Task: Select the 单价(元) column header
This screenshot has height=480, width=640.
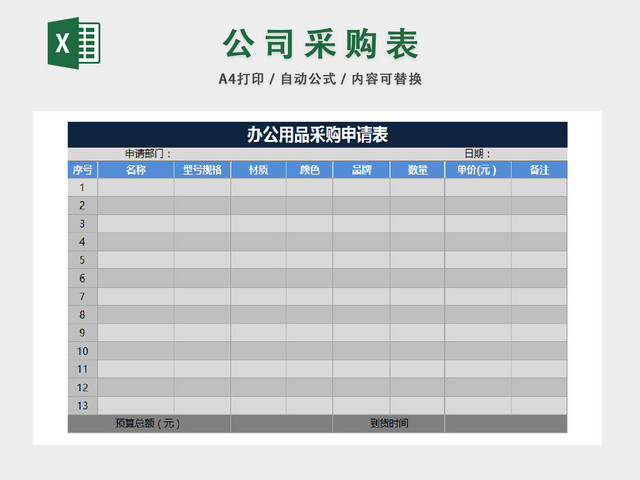Action: 478,170
